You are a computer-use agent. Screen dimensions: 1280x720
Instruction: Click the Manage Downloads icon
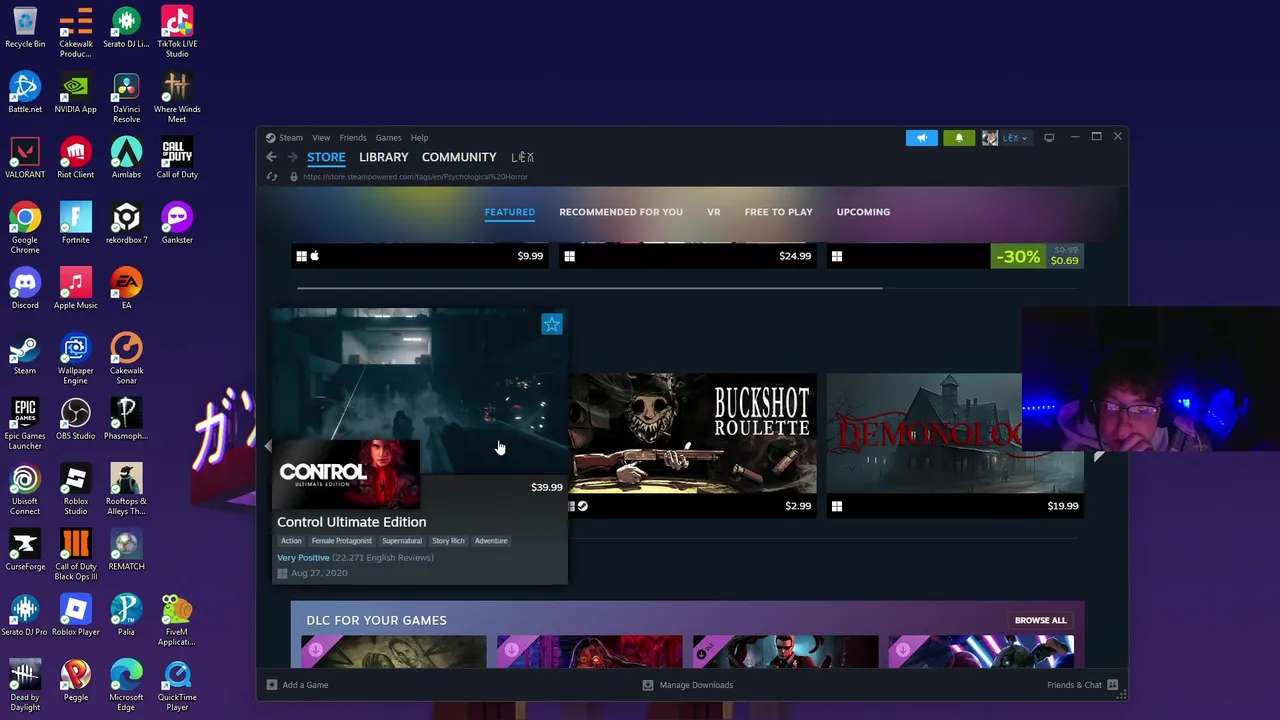pos(647,685)
